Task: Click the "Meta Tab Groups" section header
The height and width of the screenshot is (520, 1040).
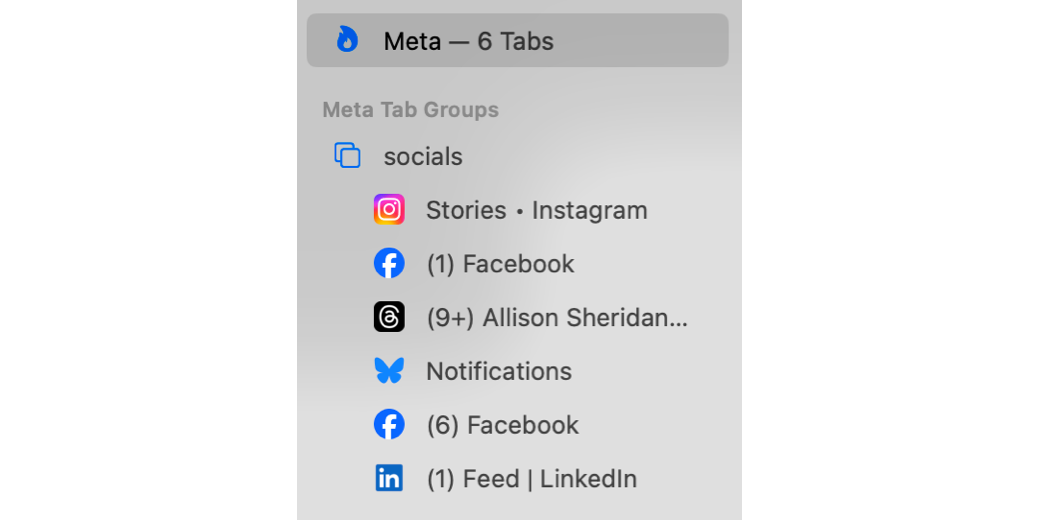Action: 410,110
